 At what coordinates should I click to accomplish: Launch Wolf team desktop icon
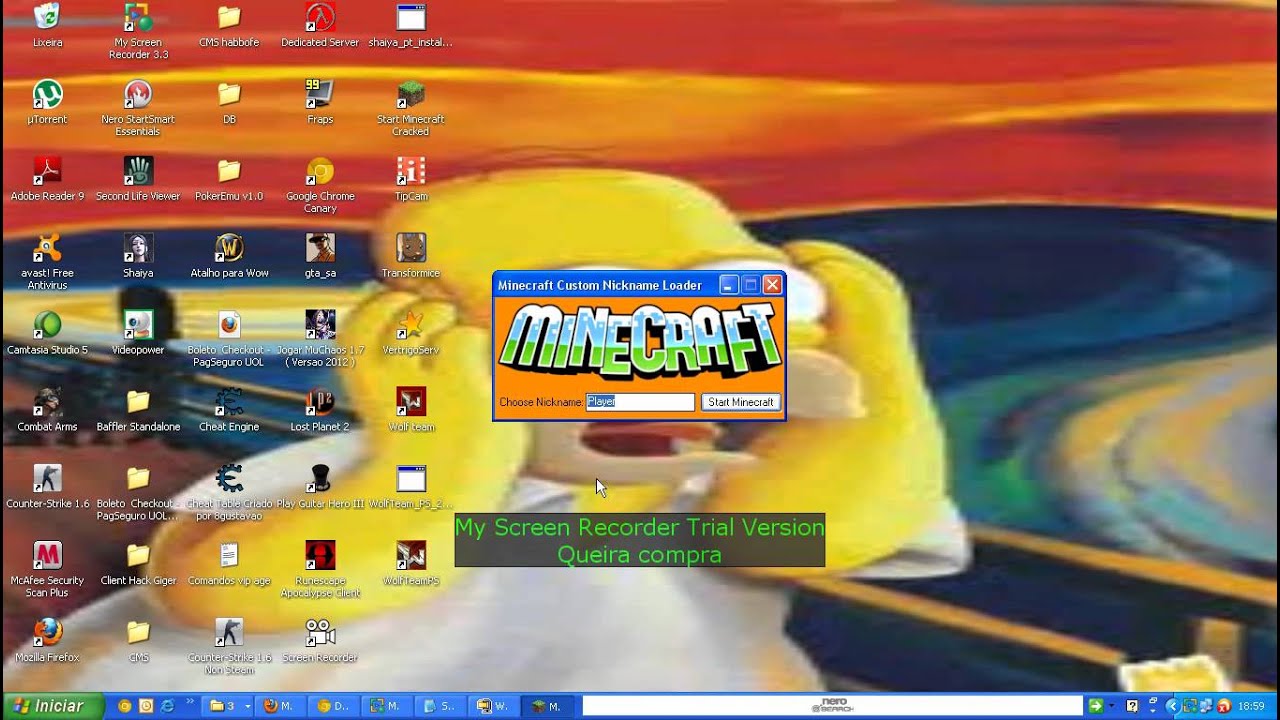click(x=410, y=411)
